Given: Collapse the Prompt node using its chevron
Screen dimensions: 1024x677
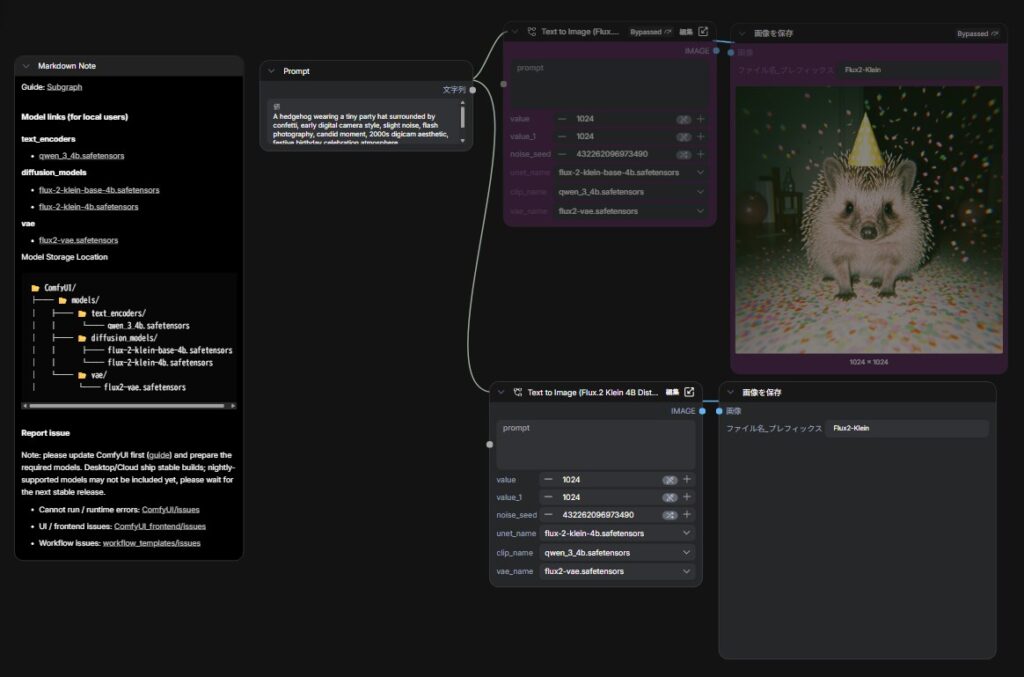Looking at the screenshot, I should (271, 71).
